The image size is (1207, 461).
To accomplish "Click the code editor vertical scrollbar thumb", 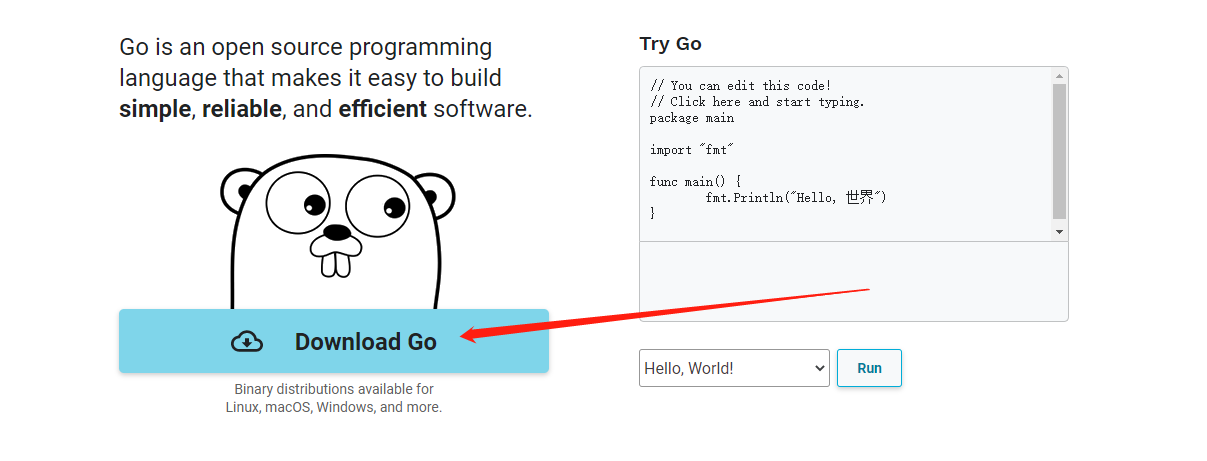I will [x=1060, y=151].
